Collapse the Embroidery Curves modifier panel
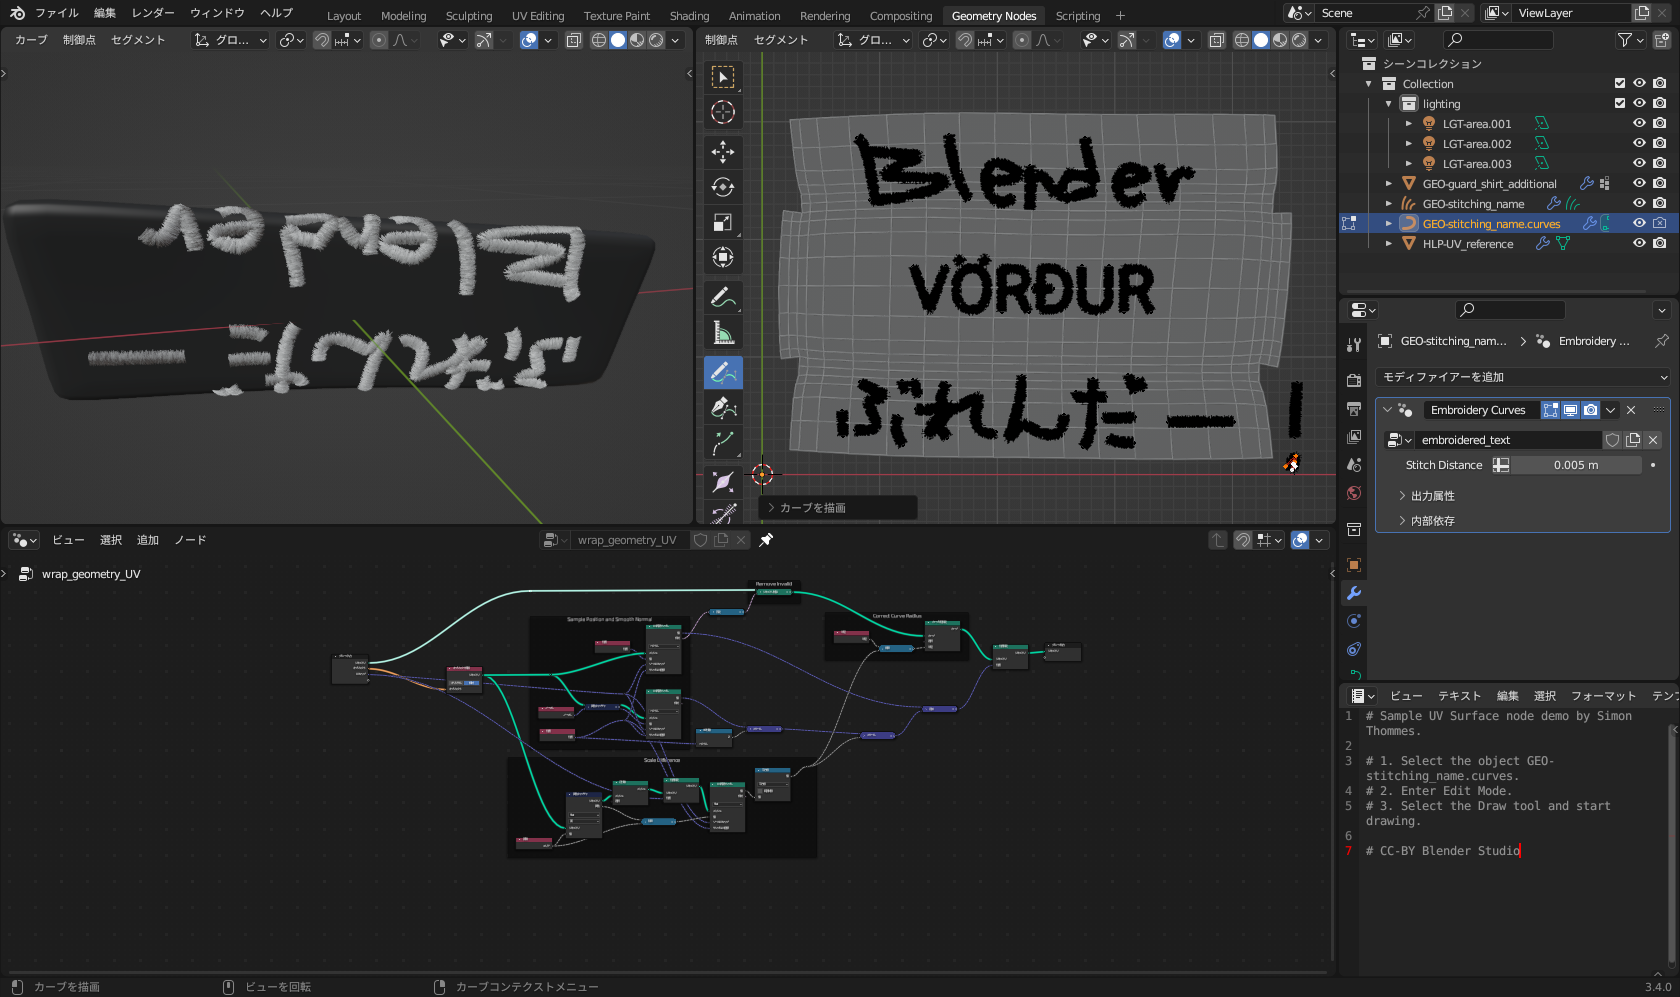Image resolution: width=1680 pixels, height=997 pixels. pyautogui.click(x=1387, y=410)
